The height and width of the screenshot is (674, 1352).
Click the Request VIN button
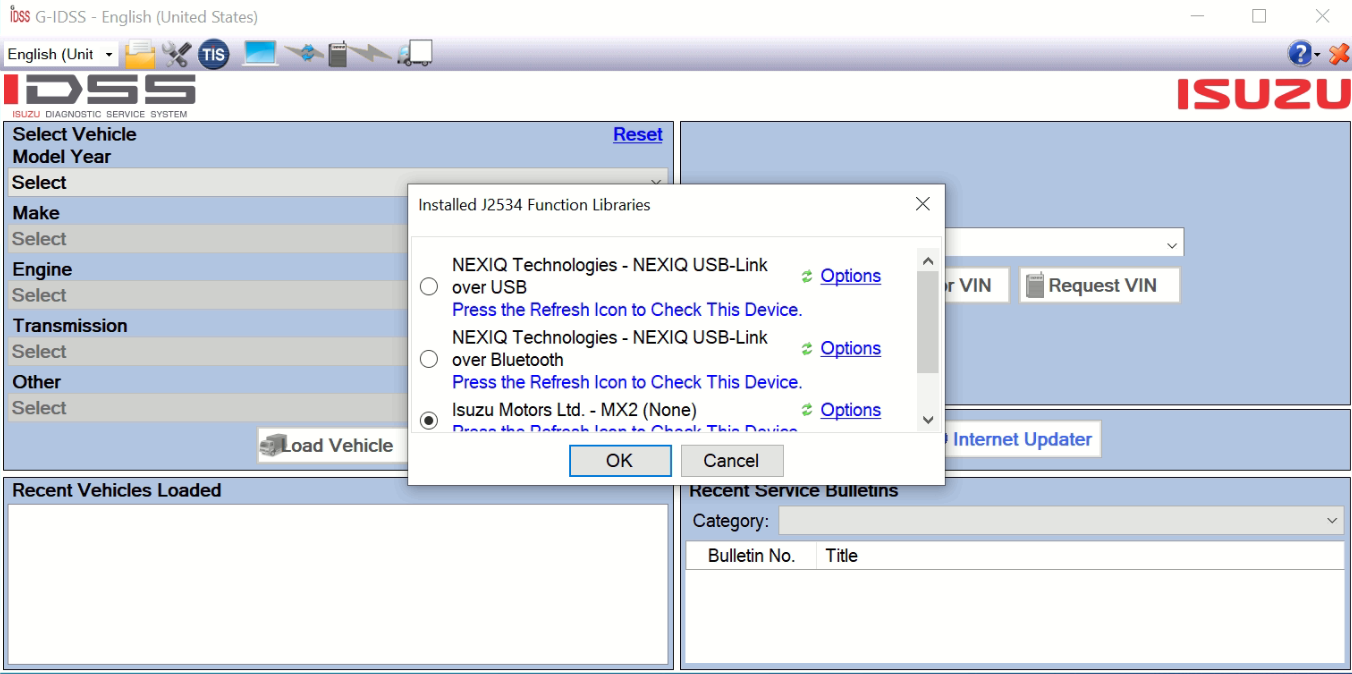click(x=1098, y=285)
